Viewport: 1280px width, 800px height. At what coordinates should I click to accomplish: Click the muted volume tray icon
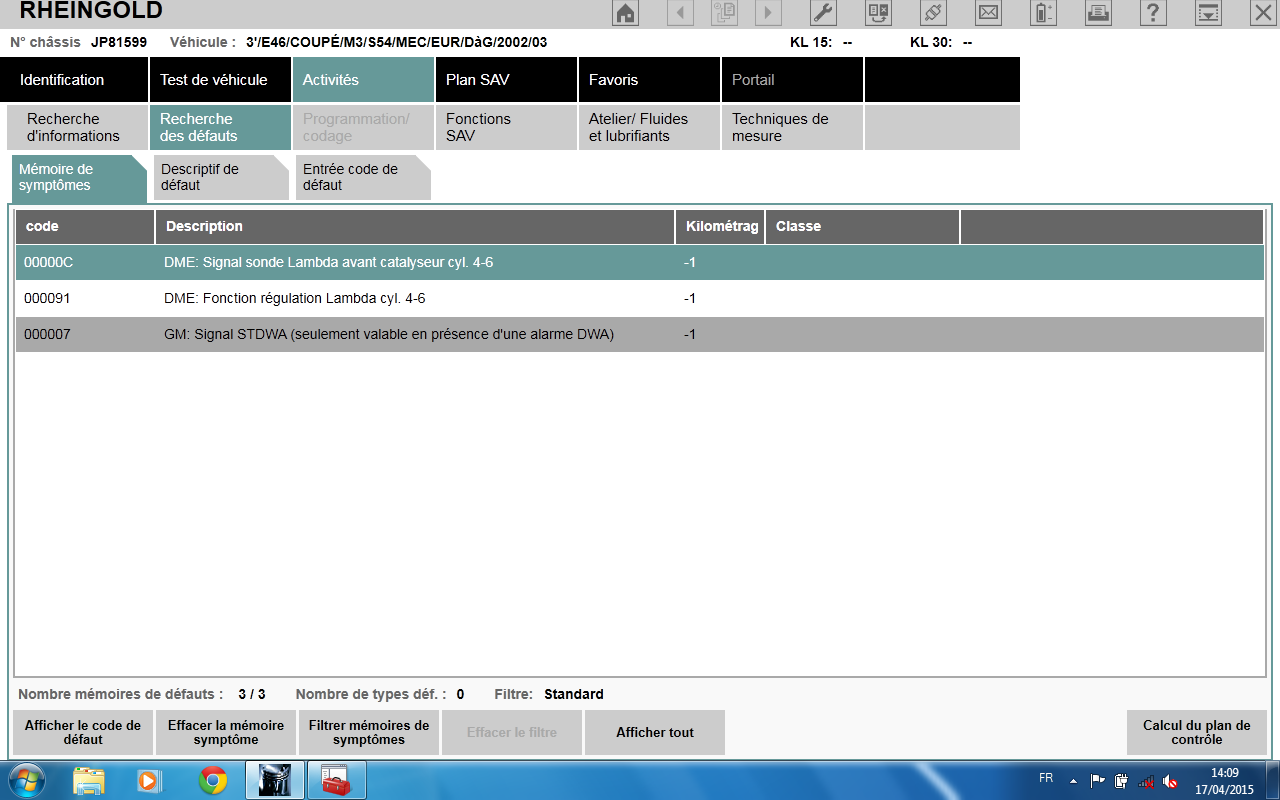click(x=1170, y=781)
